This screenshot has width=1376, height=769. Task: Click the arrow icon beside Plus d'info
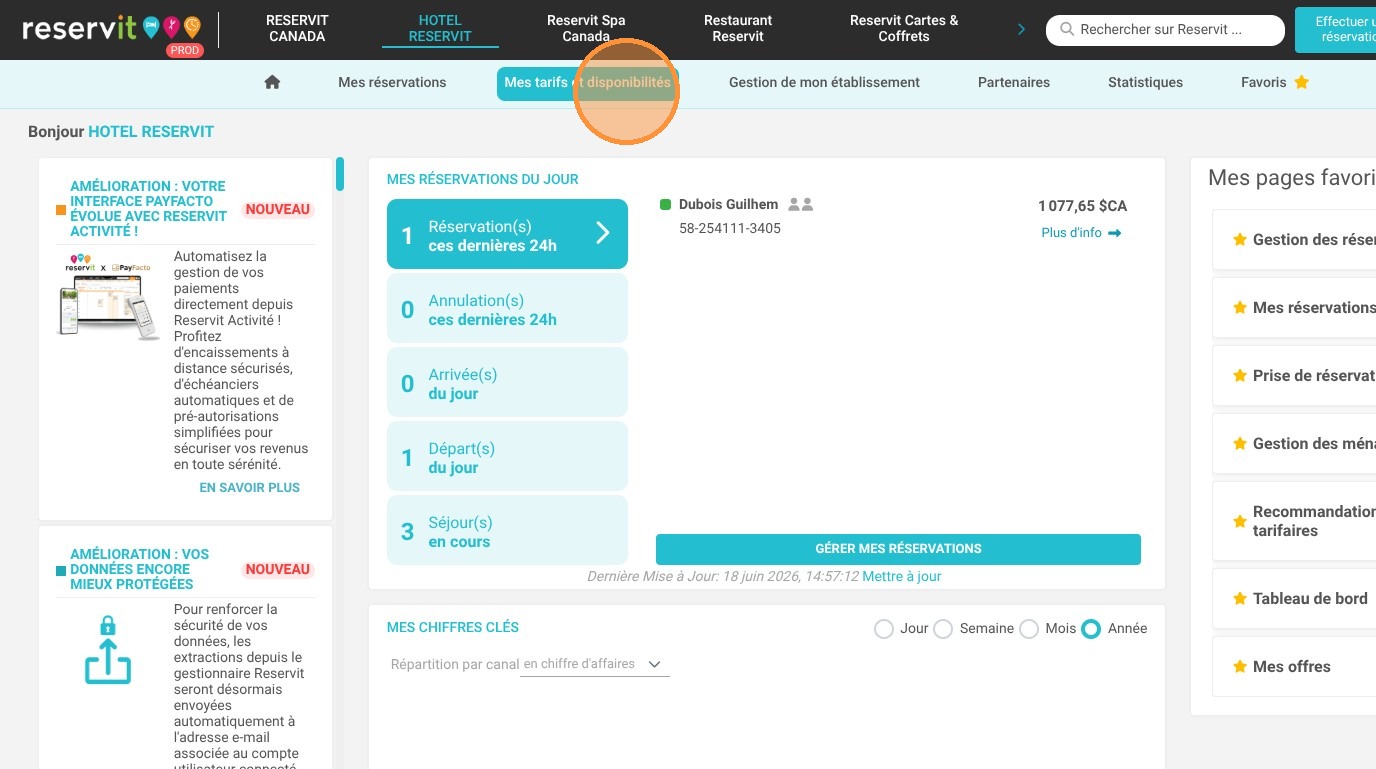pos(1115,233)
